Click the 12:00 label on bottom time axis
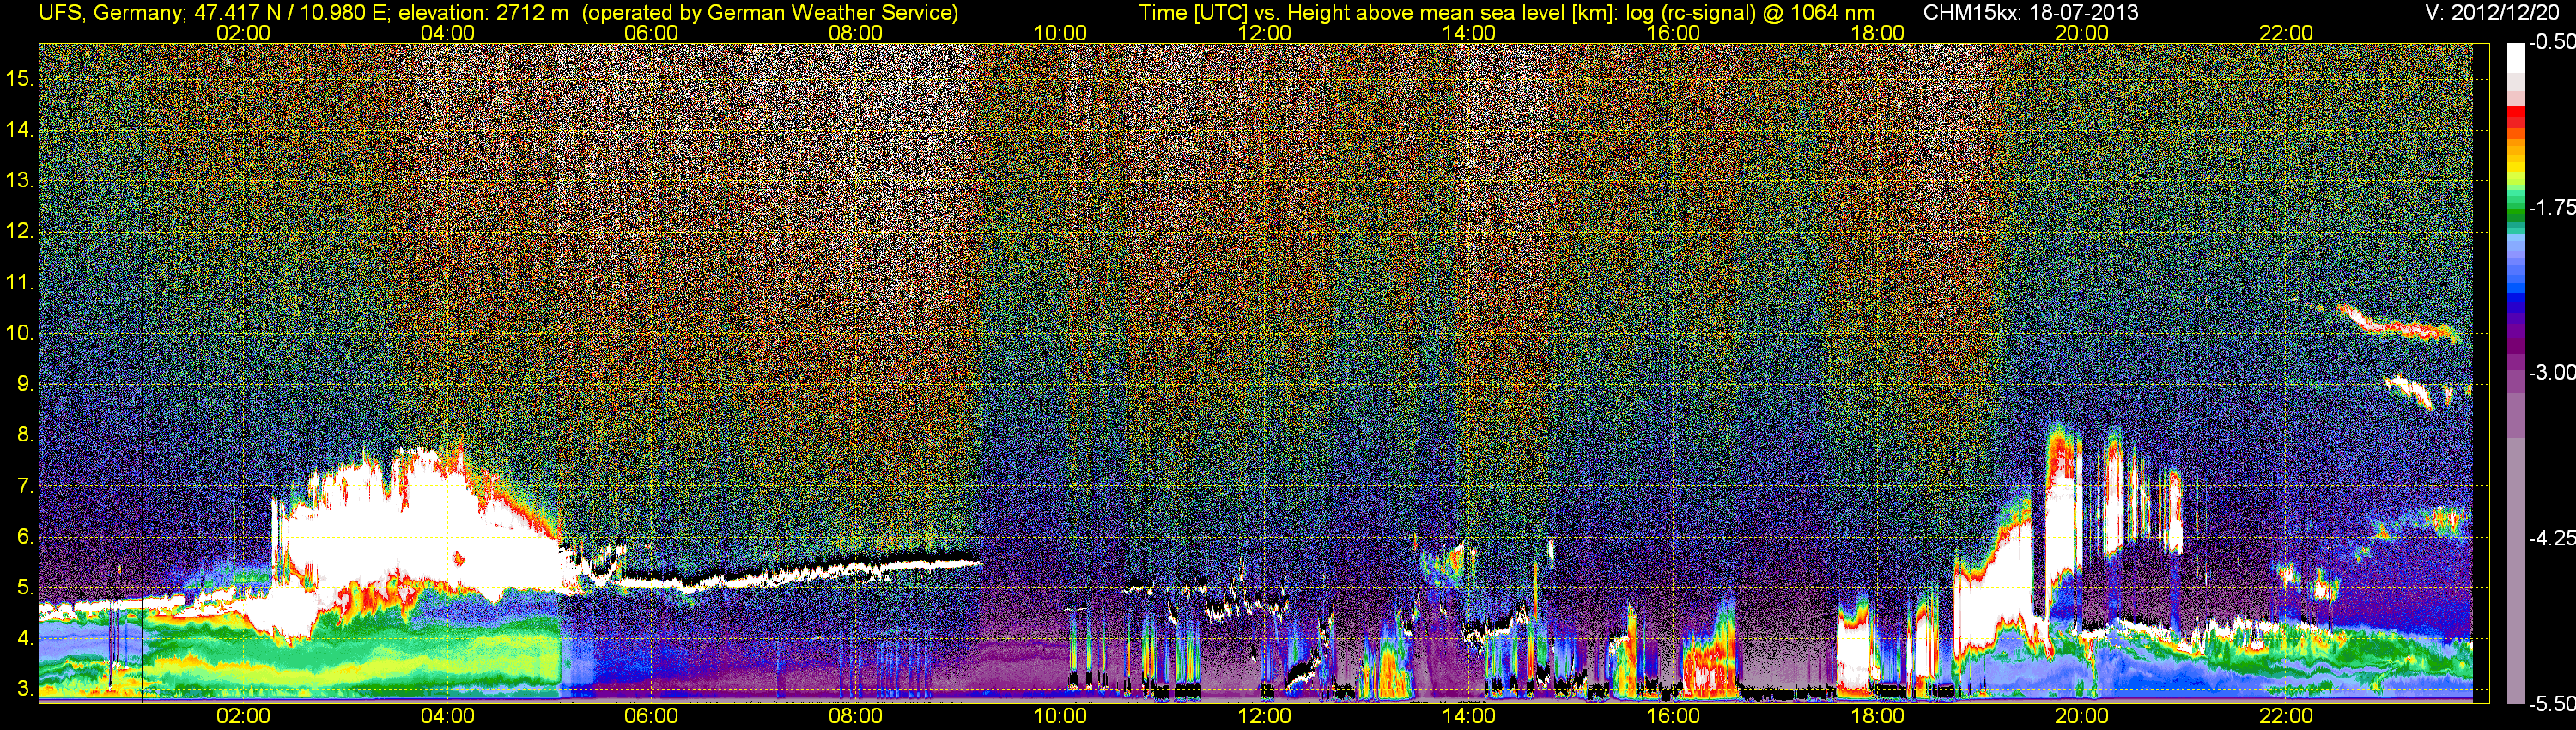The image size is (2576, 730). coord(1264,716)
